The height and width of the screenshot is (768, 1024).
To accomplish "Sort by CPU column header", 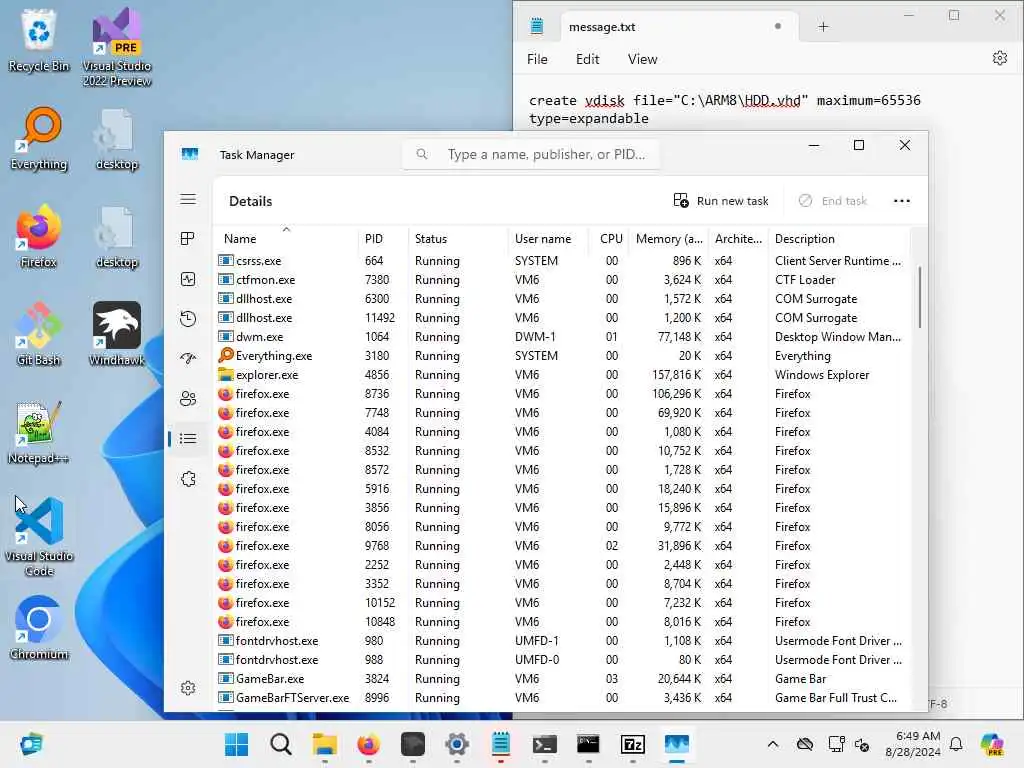I will 609,238.
